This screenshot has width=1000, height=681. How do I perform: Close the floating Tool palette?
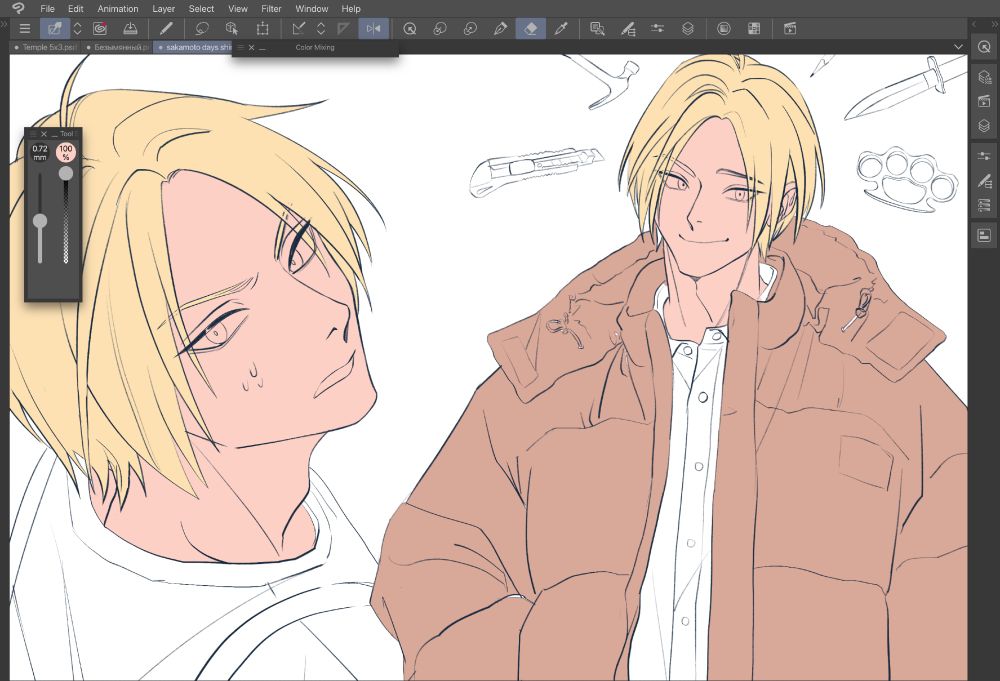coord(43,134)
